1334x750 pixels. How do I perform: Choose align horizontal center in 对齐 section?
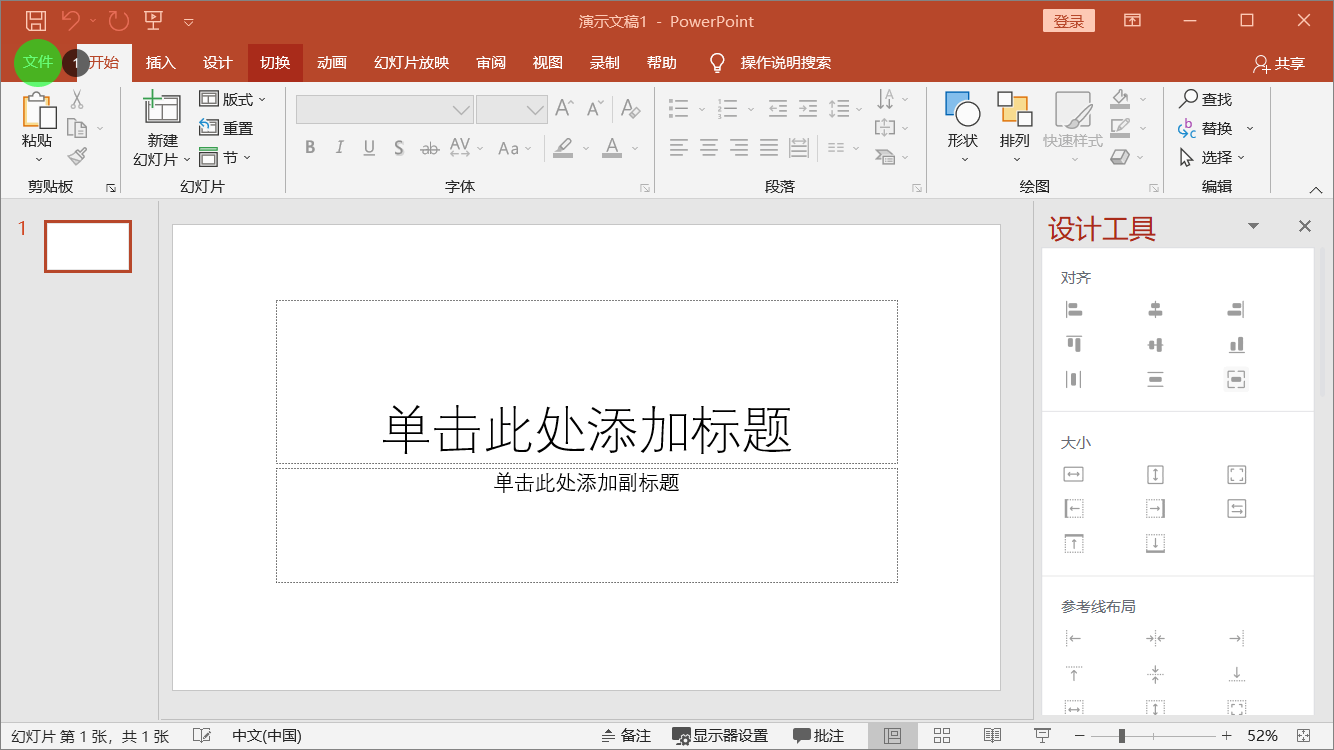(1155, 310)
